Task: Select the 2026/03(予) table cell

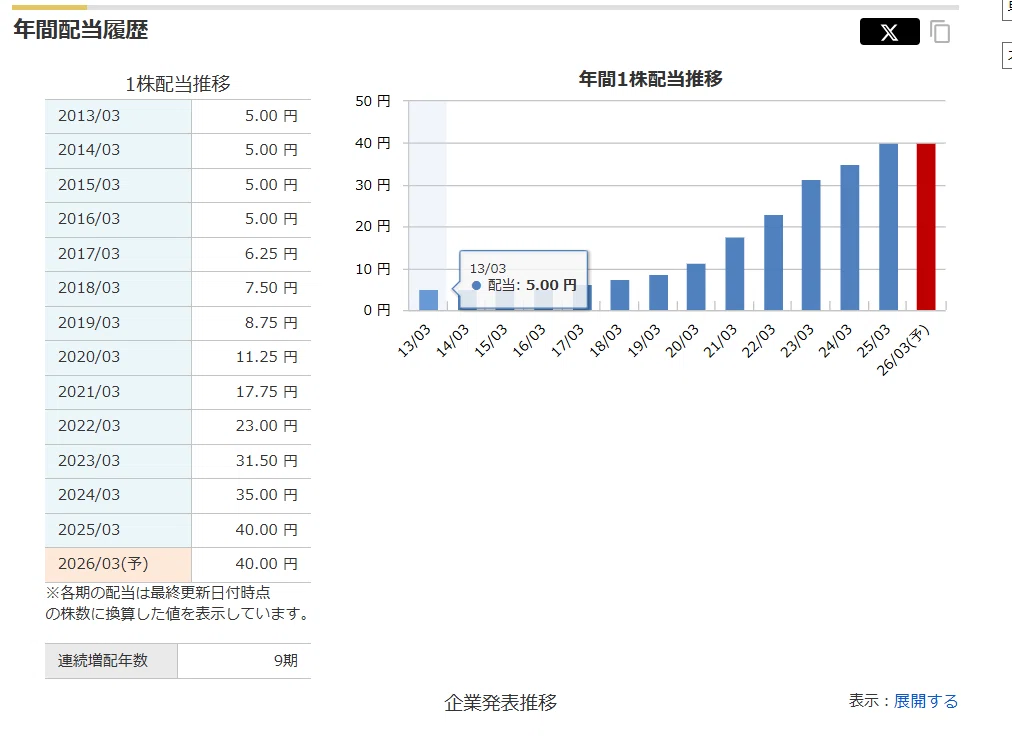Action: click(118, 565)
